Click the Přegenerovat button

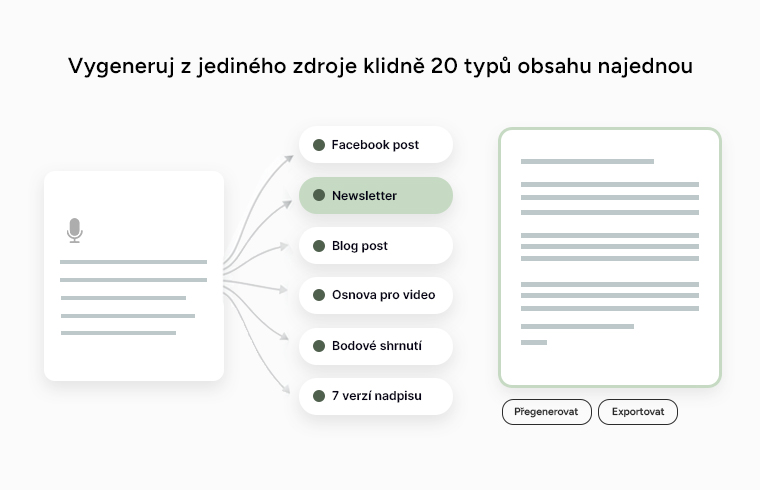click(546, 412)
